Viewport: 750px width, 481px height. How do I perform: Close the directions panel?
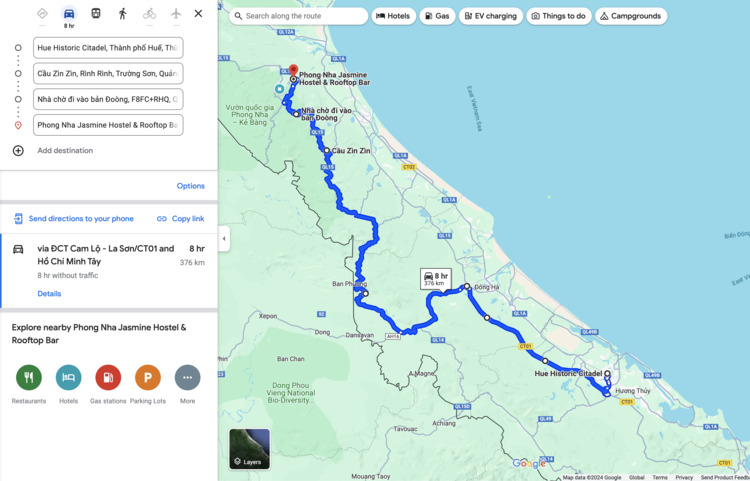click(x=198, y=13)
